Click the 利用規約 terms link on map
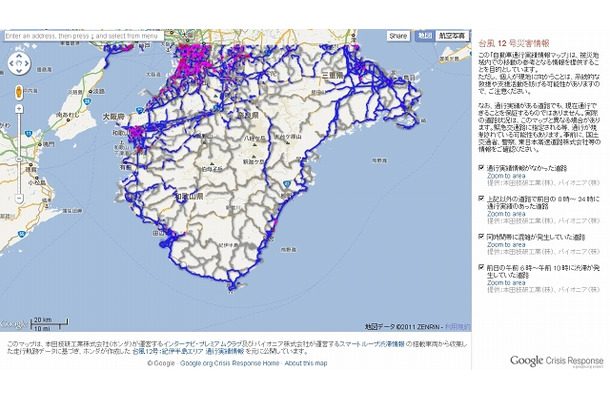610x400 pixels. [458, 327]
